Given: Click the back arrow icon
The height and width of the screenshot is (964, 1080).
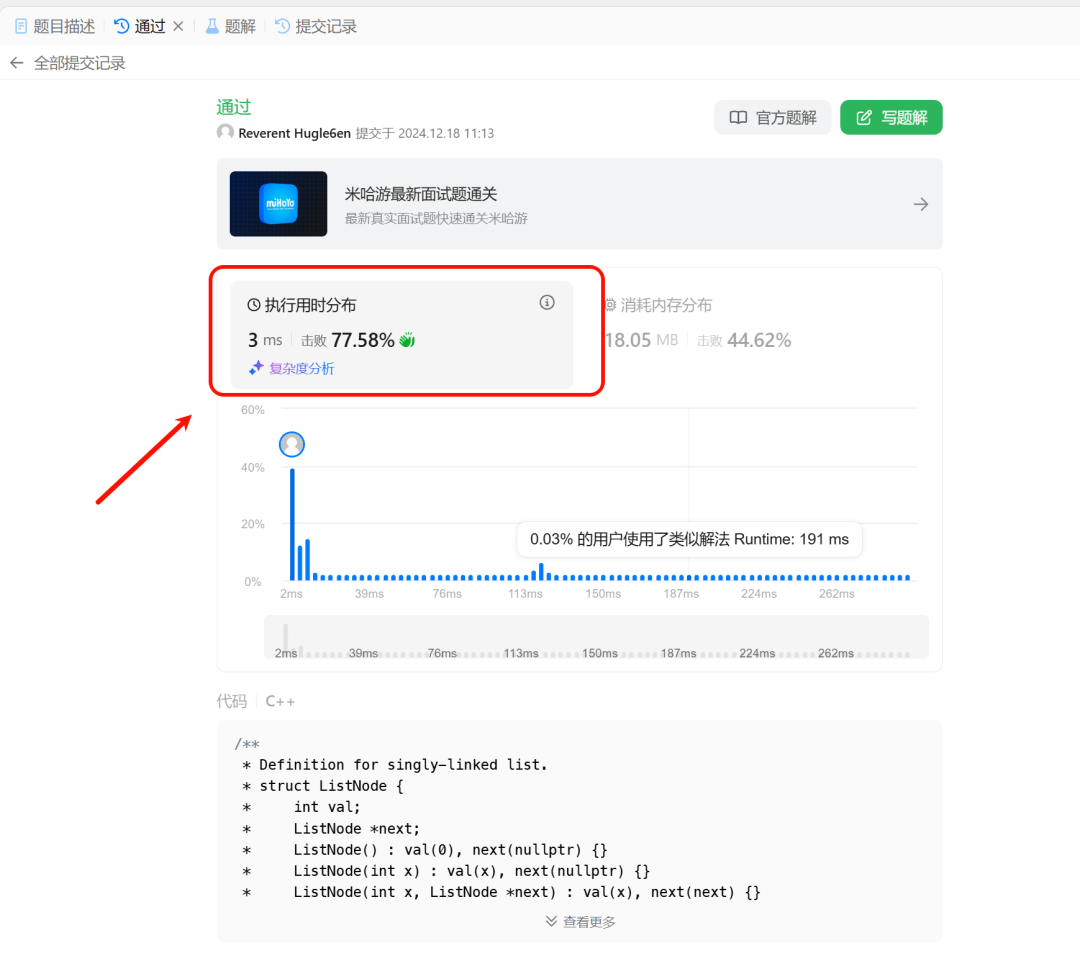Looking at the screenshot, I should 17,63.
